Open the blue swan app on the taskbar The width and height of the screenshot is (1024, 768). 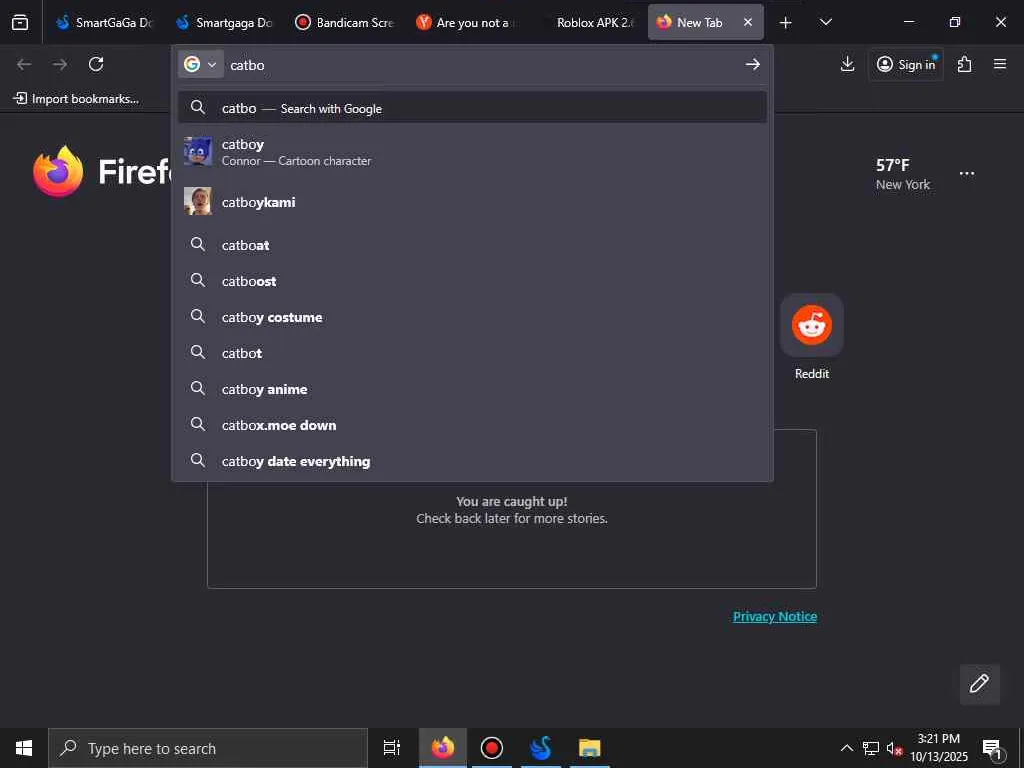pos(541,748)
